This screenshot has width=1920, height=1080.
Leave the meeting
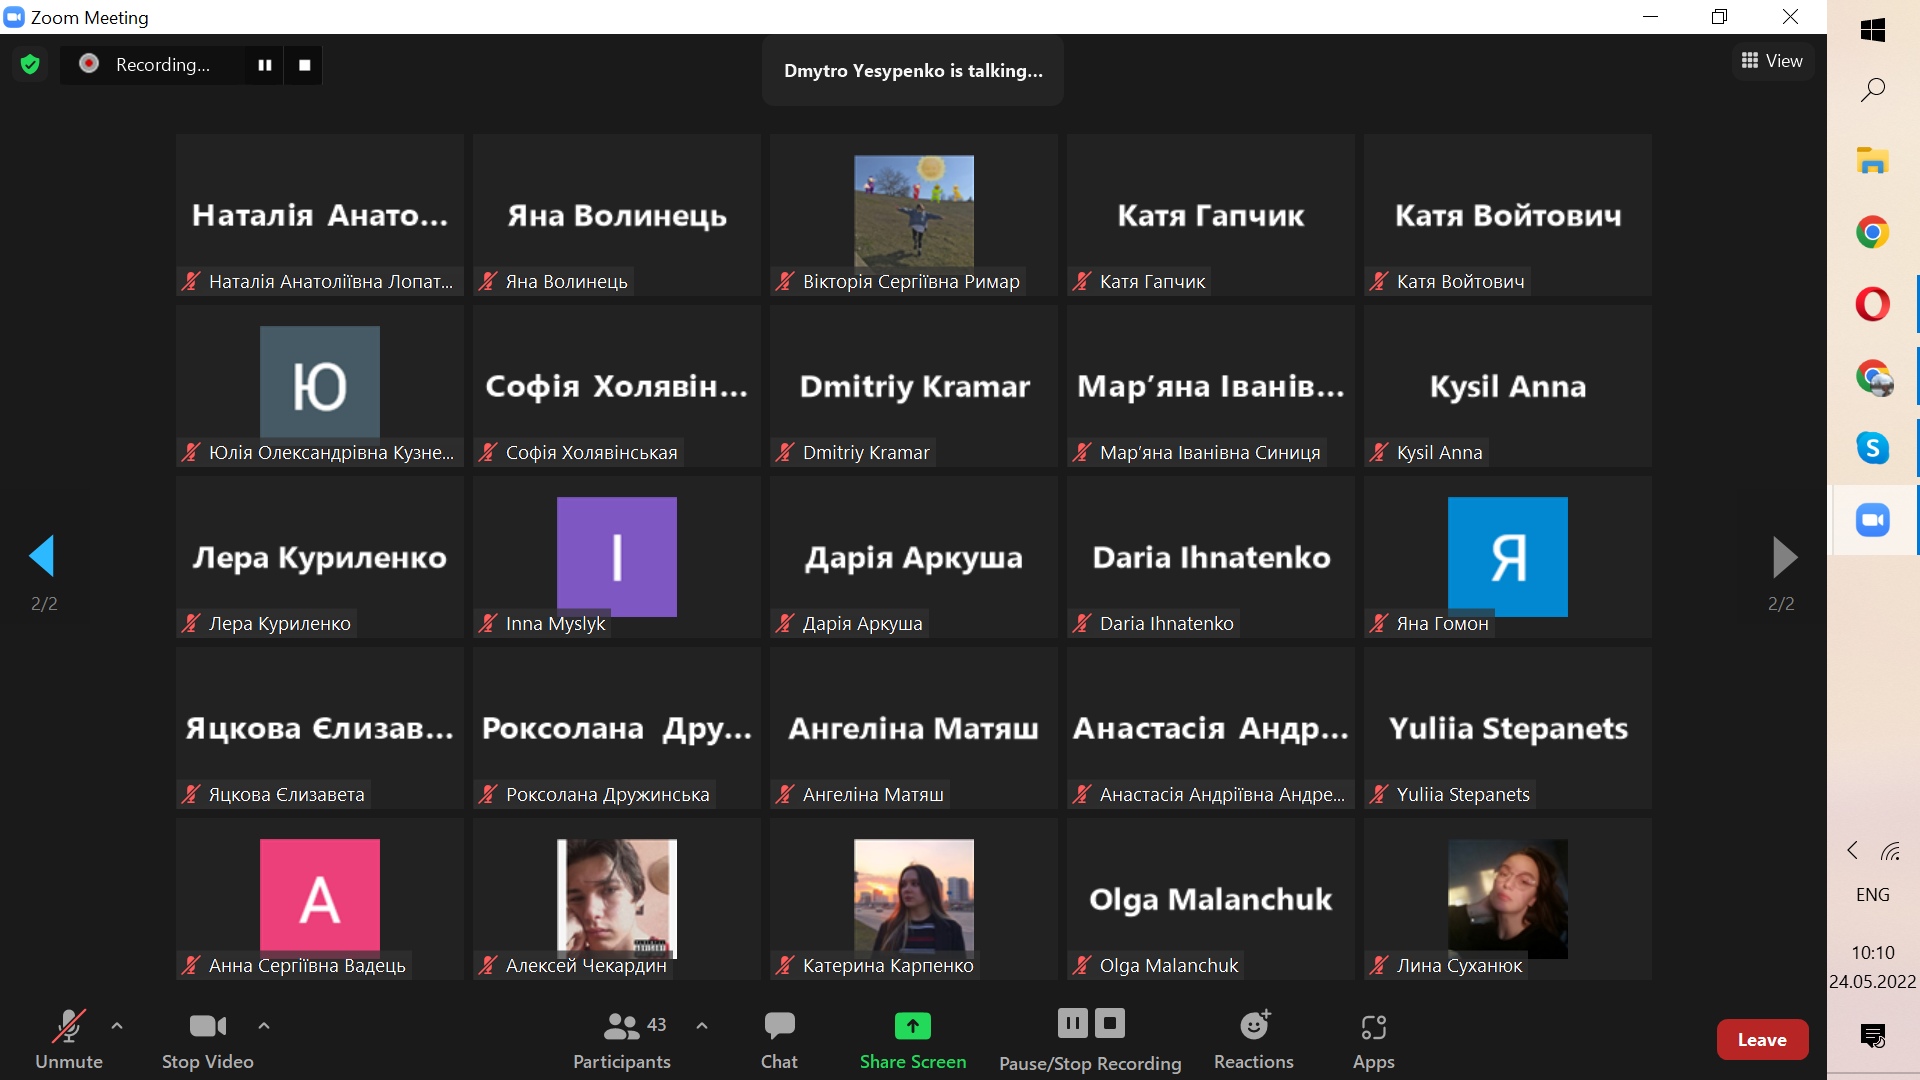1762,1040
